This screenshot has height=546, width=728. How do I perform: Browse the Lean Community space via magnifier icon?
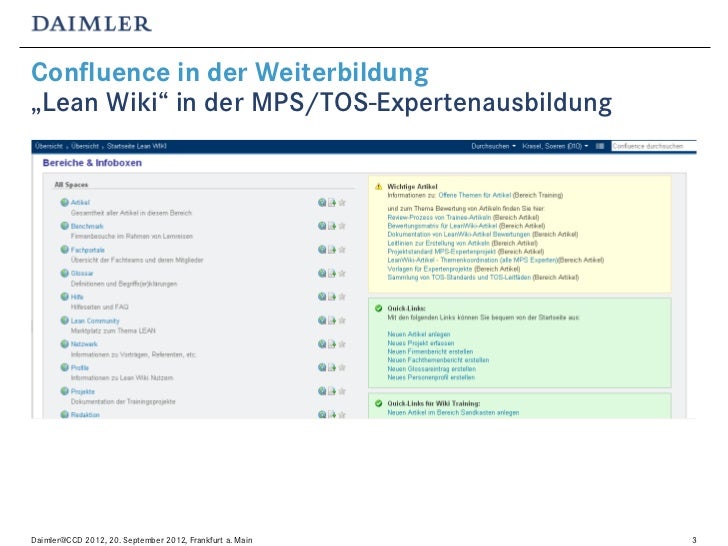(x=322, y=320)
